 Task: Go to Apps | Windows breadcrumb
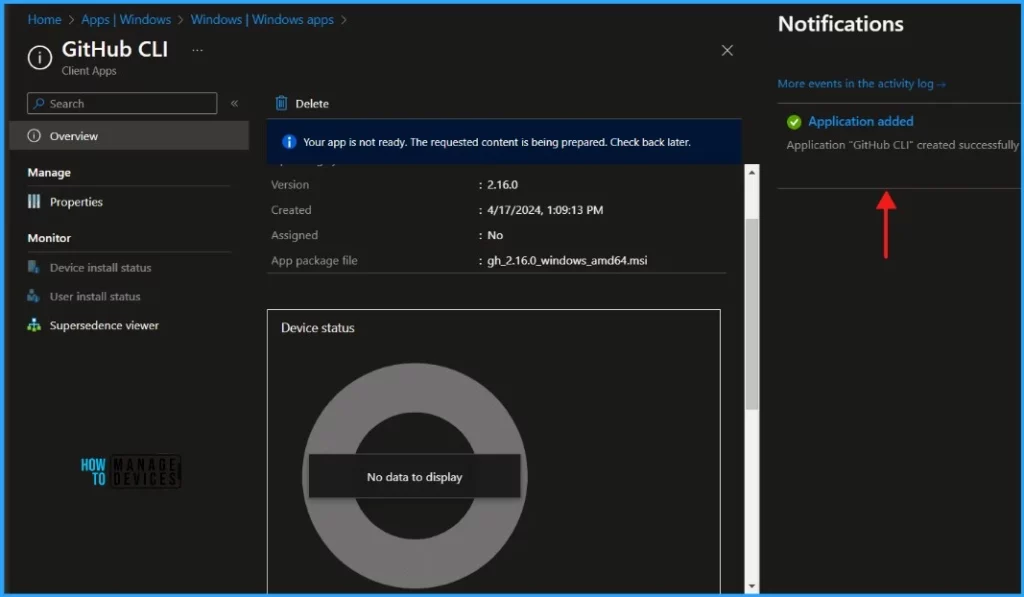tap(126, 20)
